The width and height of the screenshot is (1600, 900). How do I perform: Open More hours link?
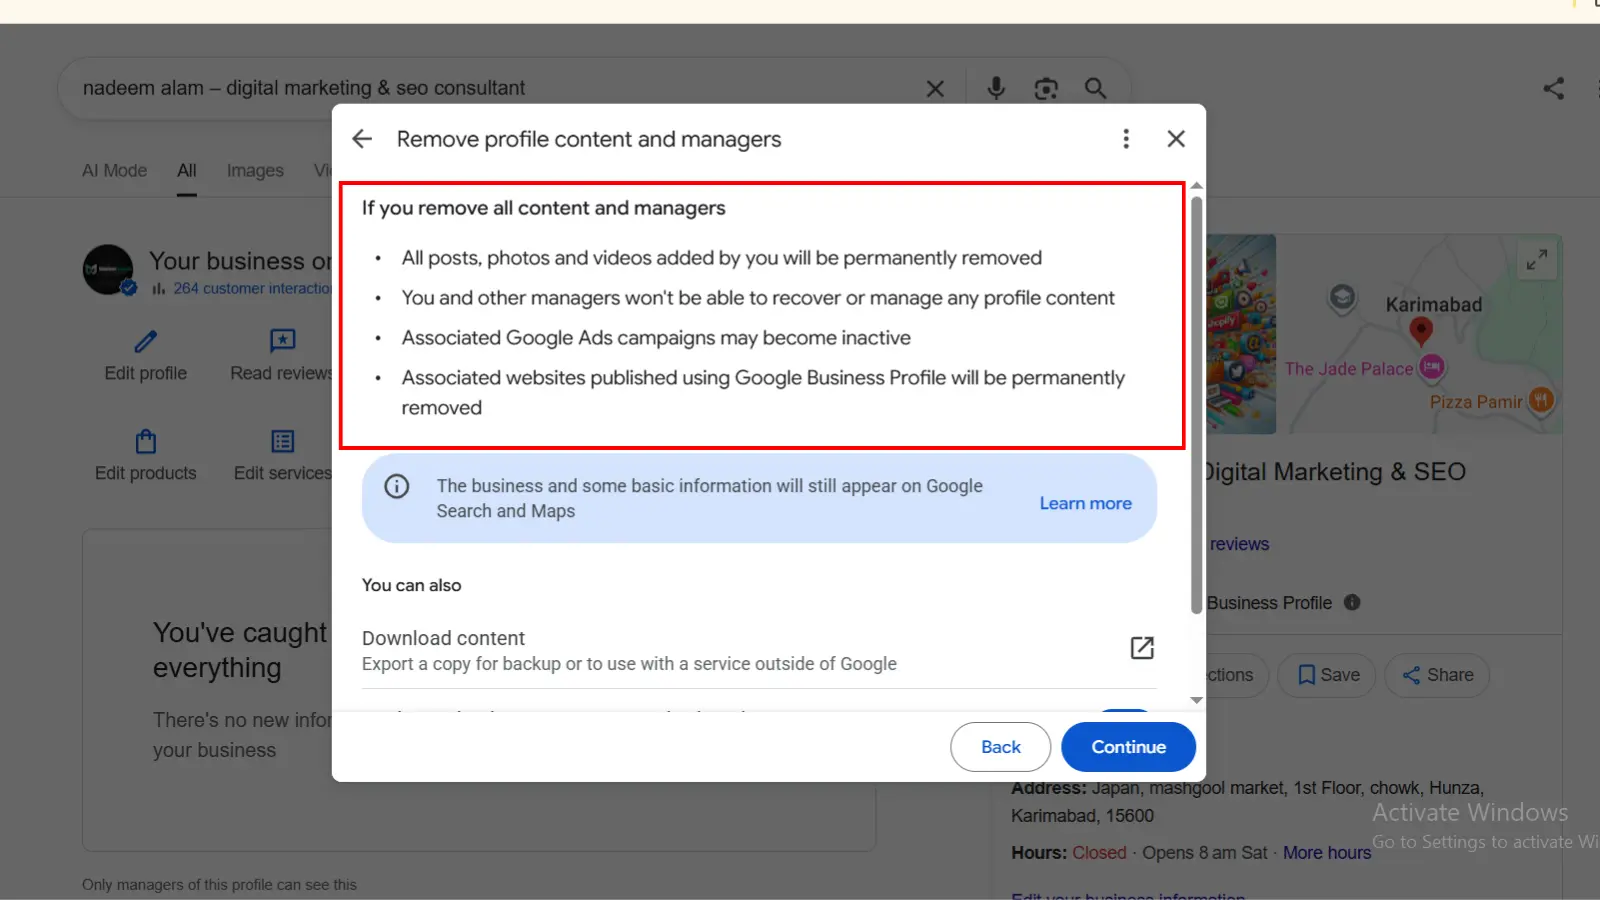pyautogui.click(x=1327, y=853)
